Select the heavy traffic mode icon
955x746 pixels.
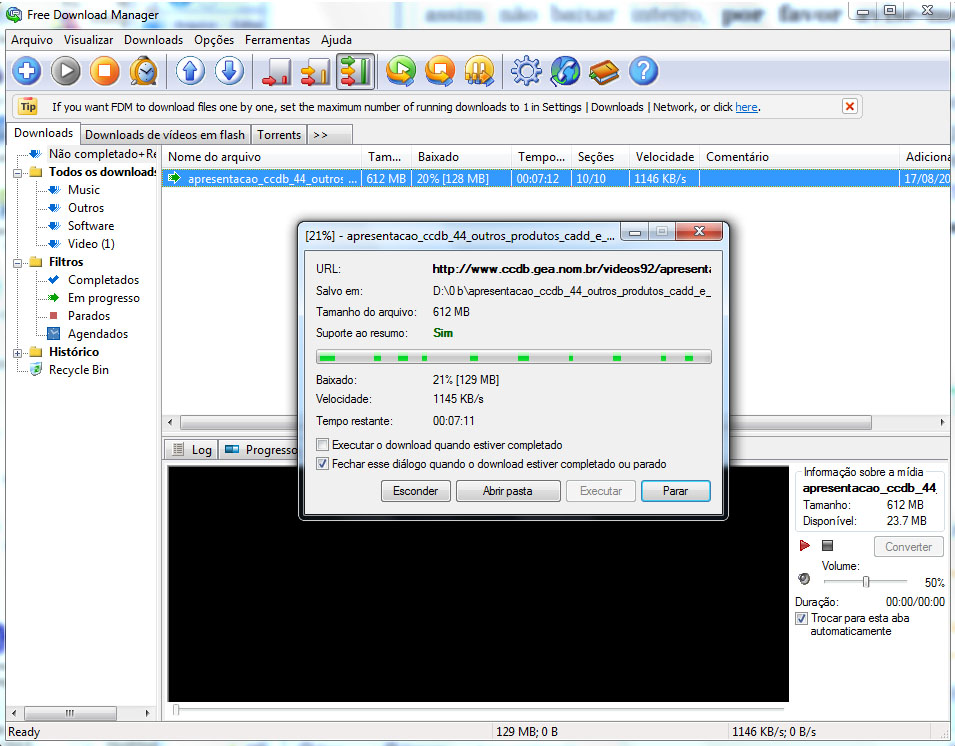point(355,71)
